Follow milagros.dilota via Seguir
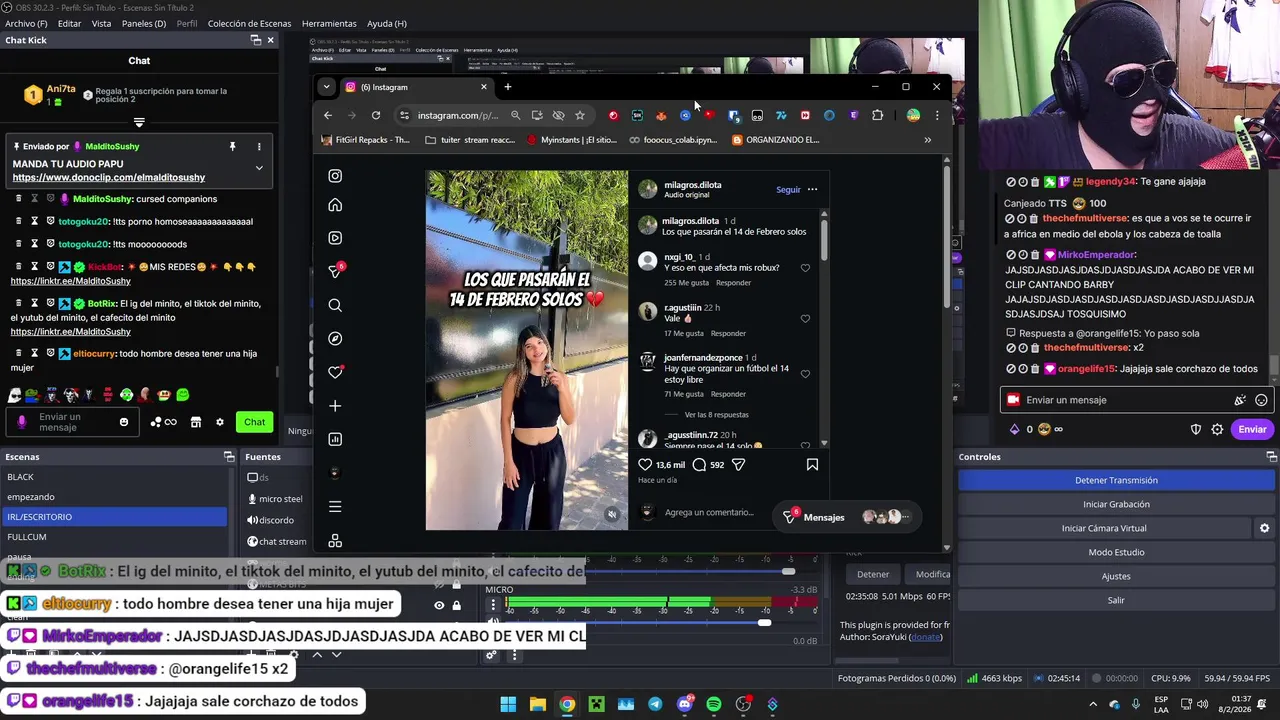1280x720 pixels. tap(788, 189)
